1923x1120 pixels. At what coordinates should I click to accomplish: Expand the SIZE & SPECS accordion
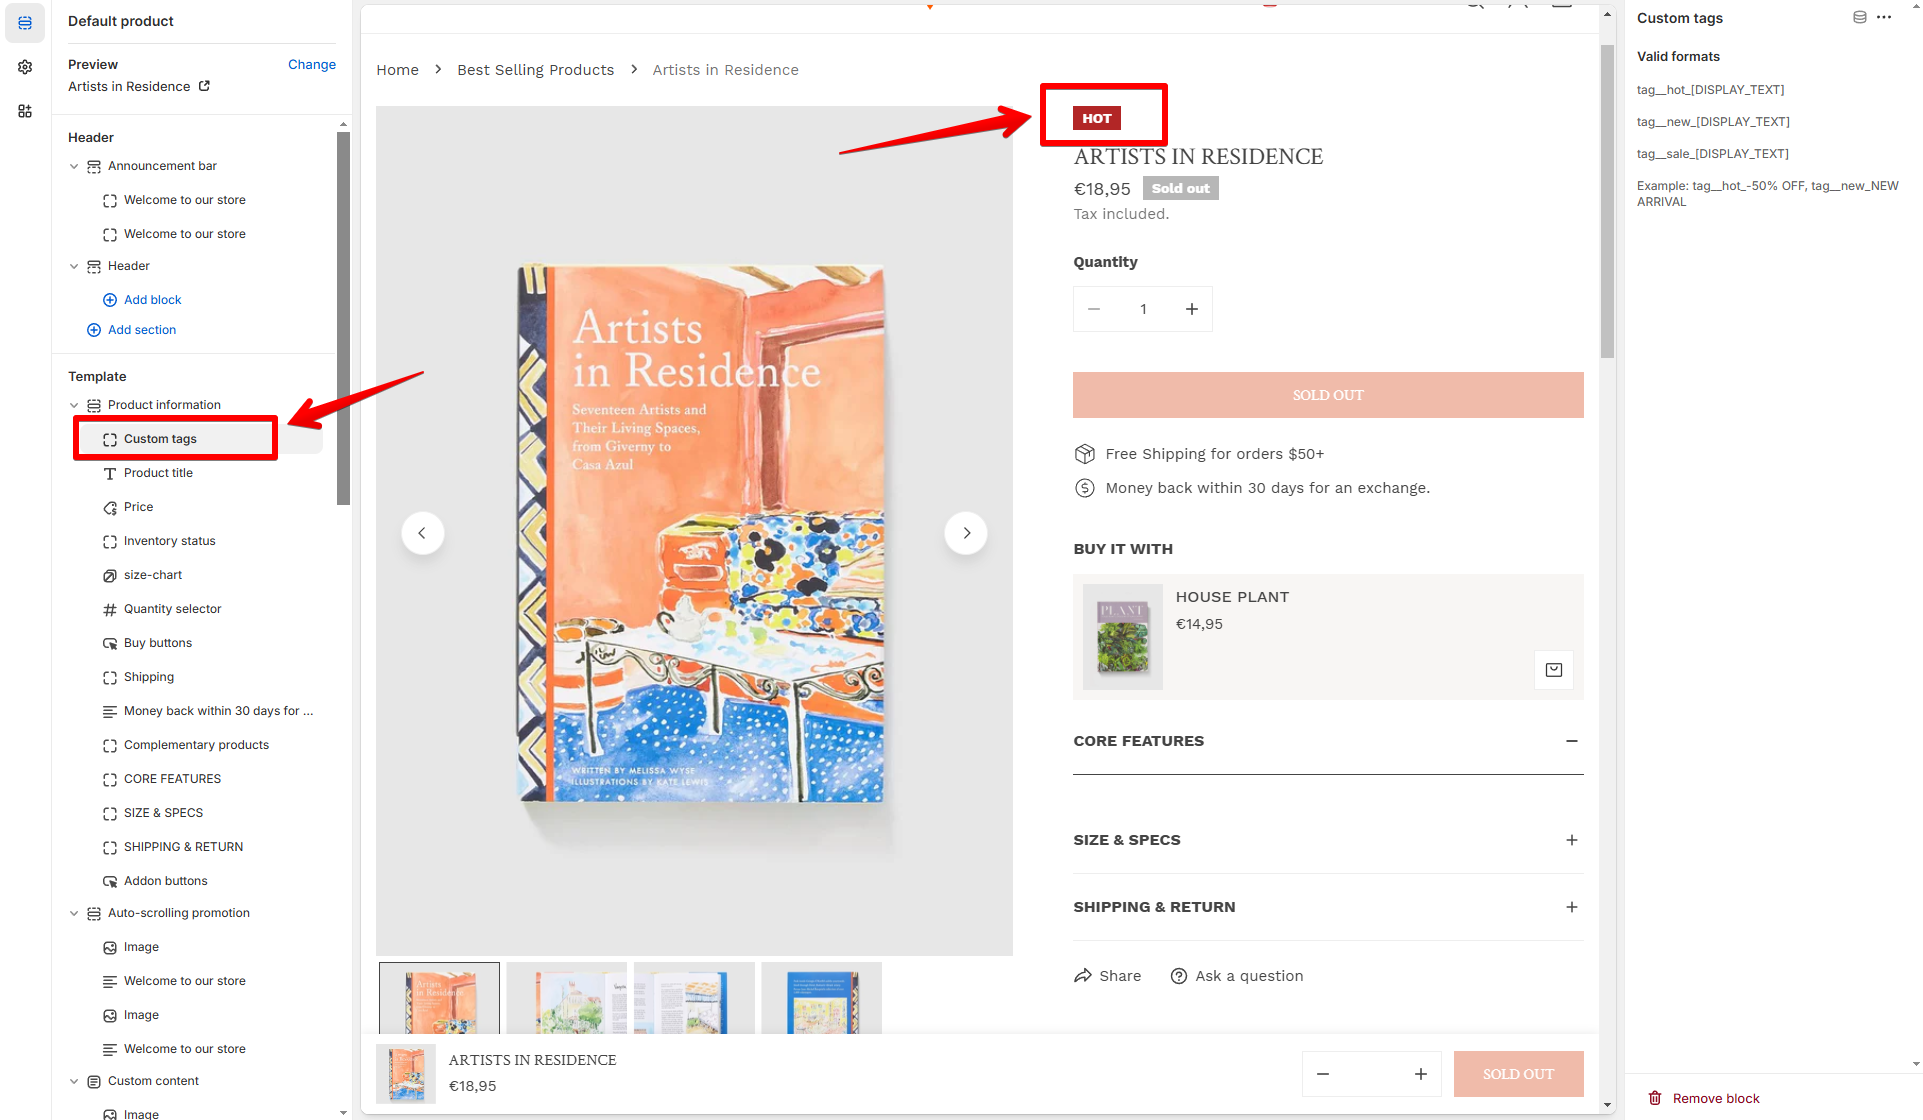[1571, 840]
